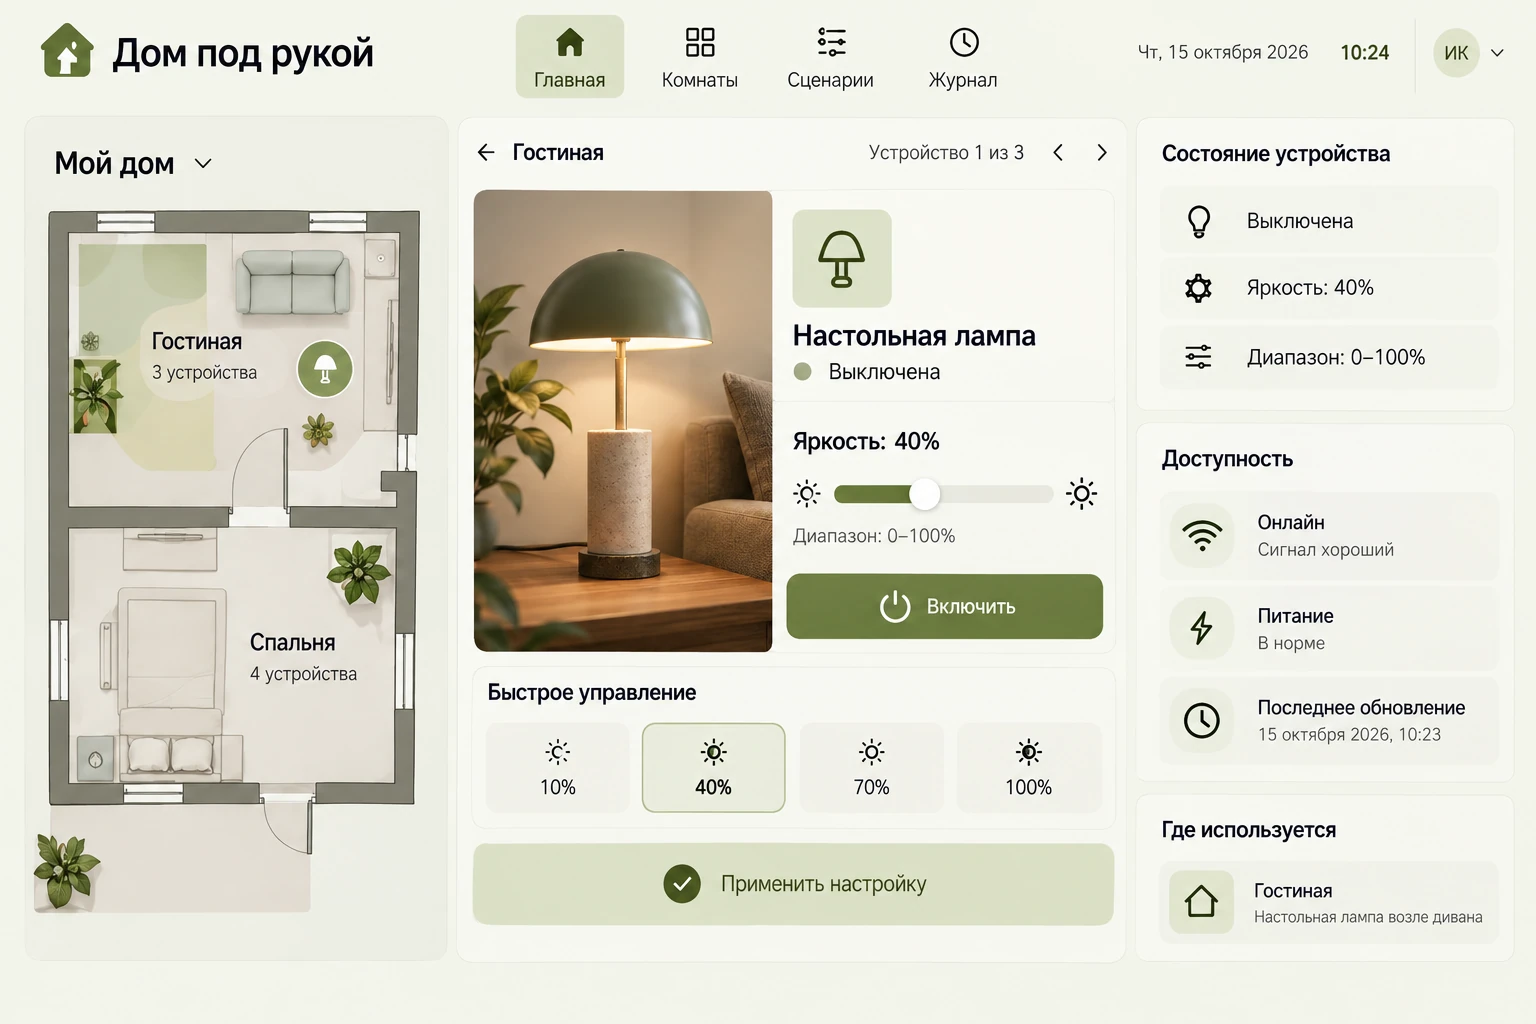Image resolution: width=1536 pixels, height=1024 pixels.
Task: Open the Гостиная usage card
Action: [x=1329, y=902]
